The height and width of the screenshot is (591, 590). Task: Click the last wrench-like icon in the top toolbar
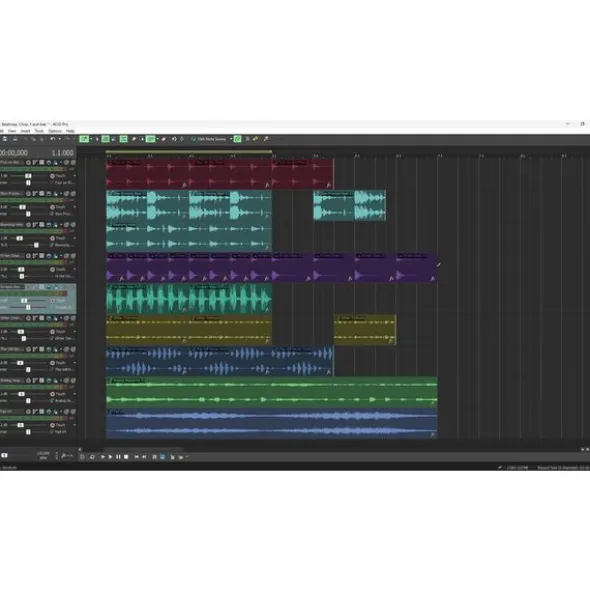point(266,139)
